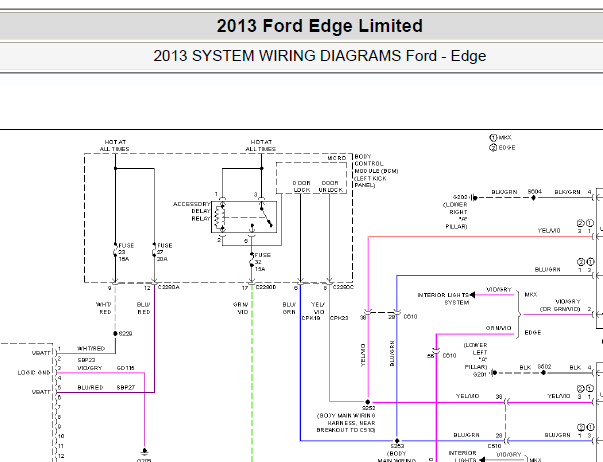The width and height of the screenshot is (603, 462).
Task: Click the "(LOWER RIGHT A PILLAR)" location note
Action: 455,215
